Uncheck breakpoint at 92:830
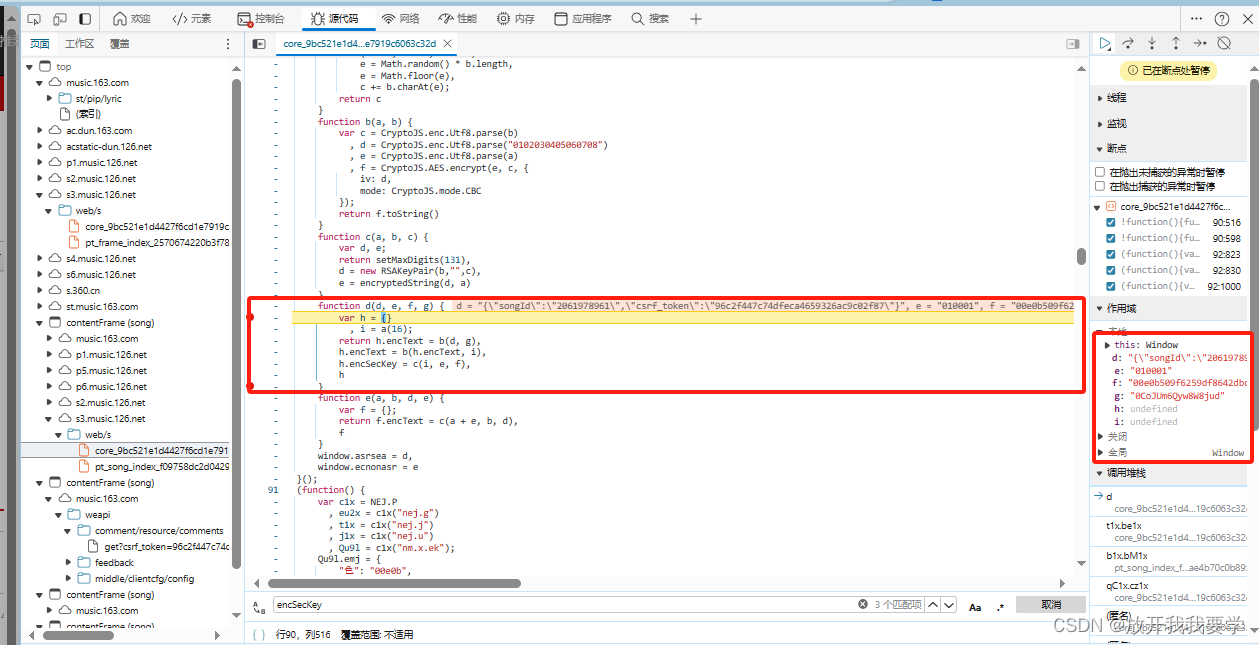 [x=1112, y=270]
